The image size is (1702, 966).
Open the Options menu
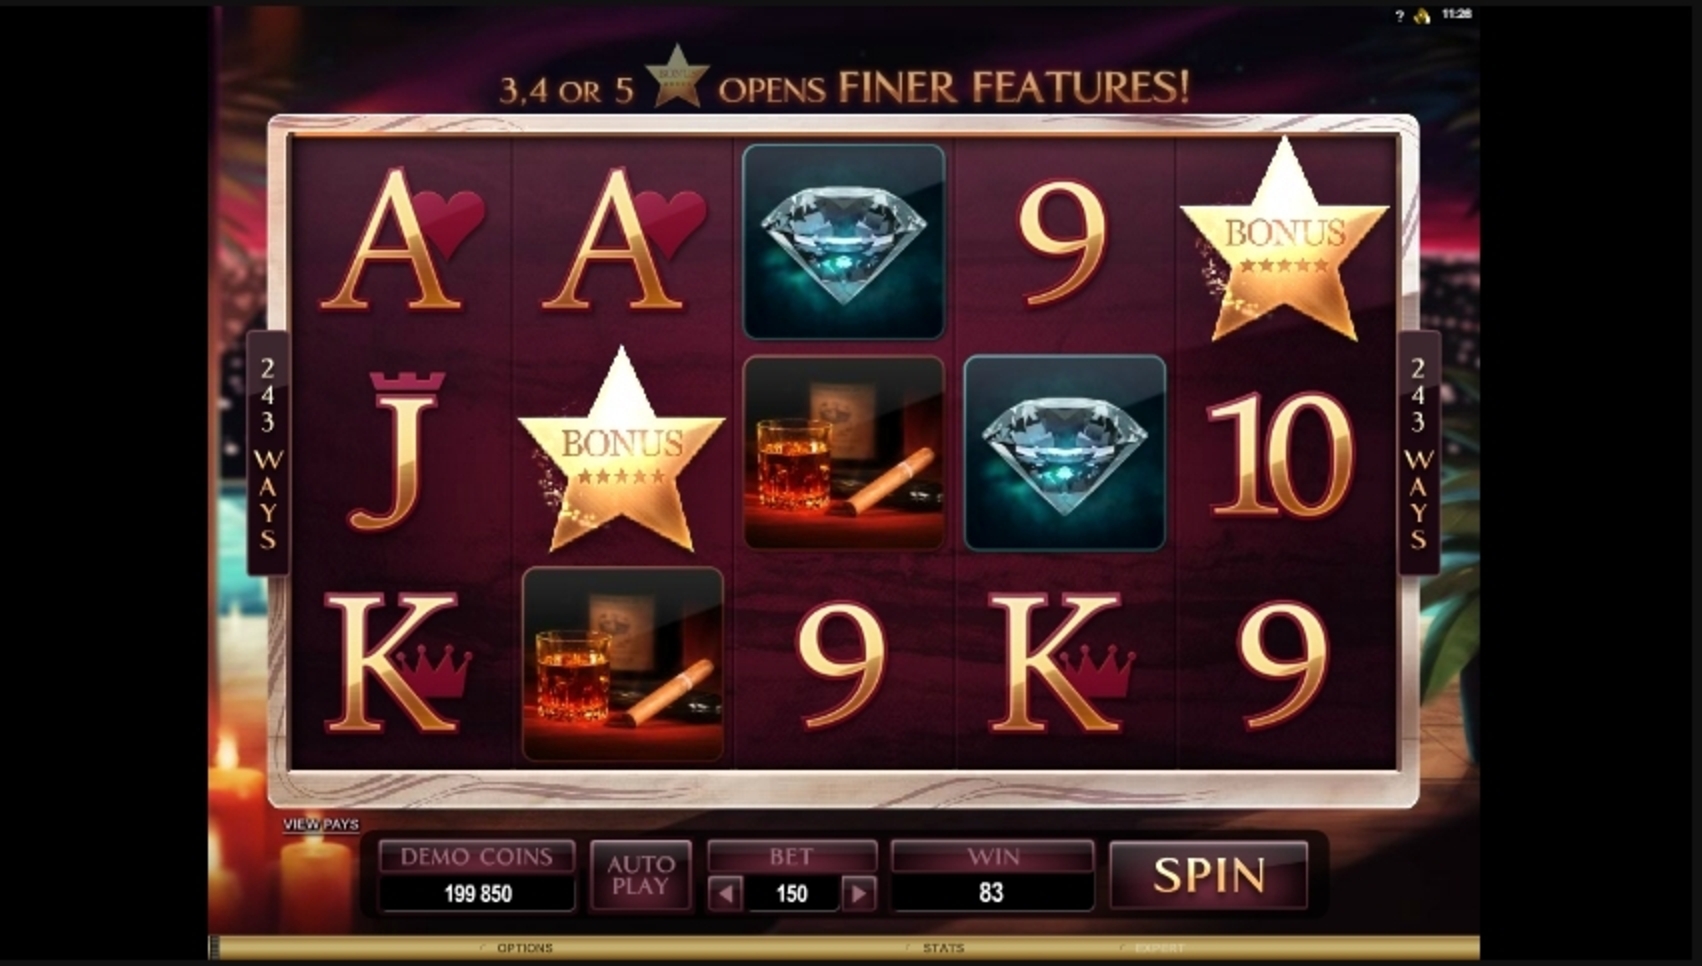coord(524,948)
